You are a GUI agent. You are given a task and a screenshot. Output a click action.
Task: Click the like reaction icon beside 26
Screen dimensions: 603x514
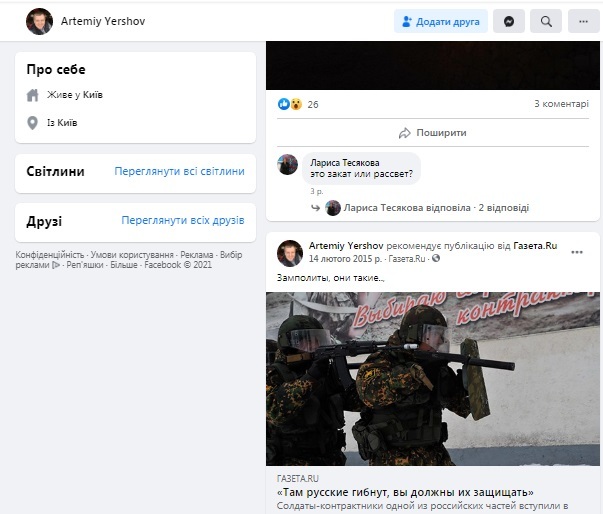pyautogui.click(x=284, y=104)
